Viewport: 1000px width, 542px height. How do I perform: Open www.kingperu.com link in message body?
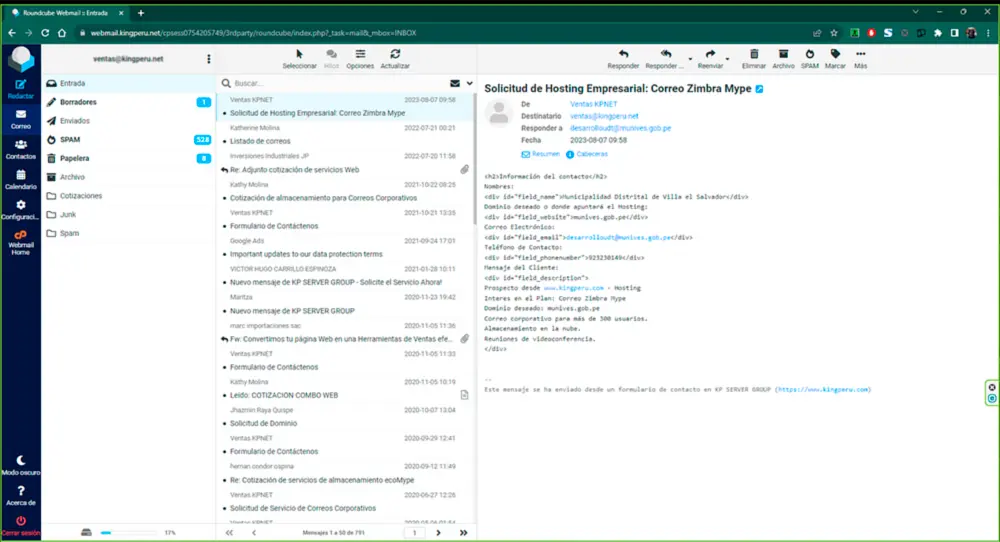tap(573, 288)
